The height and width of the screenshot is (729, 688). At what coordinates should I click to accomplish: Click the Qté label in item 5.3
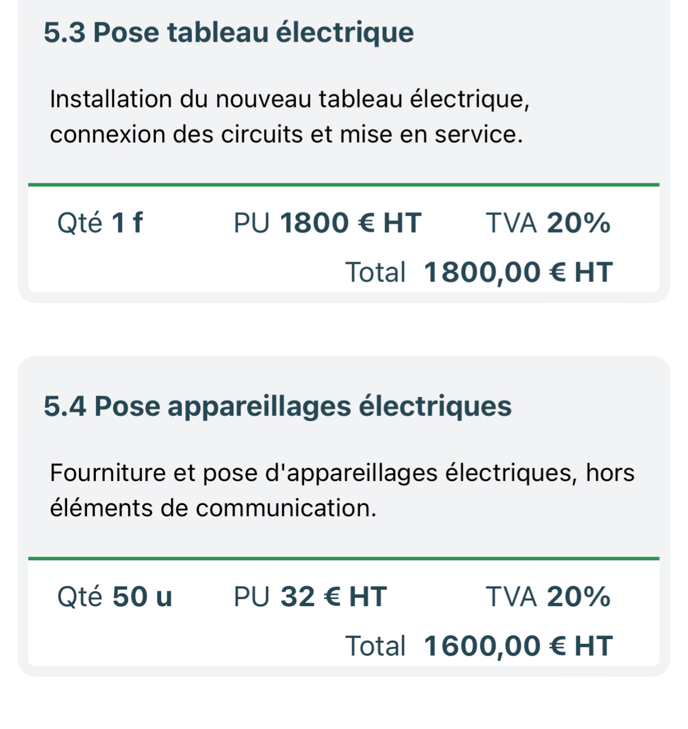coord(79,223)
